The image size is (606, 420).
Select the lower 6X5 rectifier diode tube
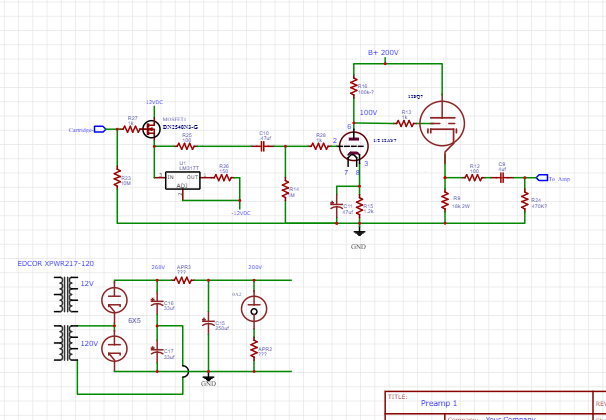coord(114,348)
